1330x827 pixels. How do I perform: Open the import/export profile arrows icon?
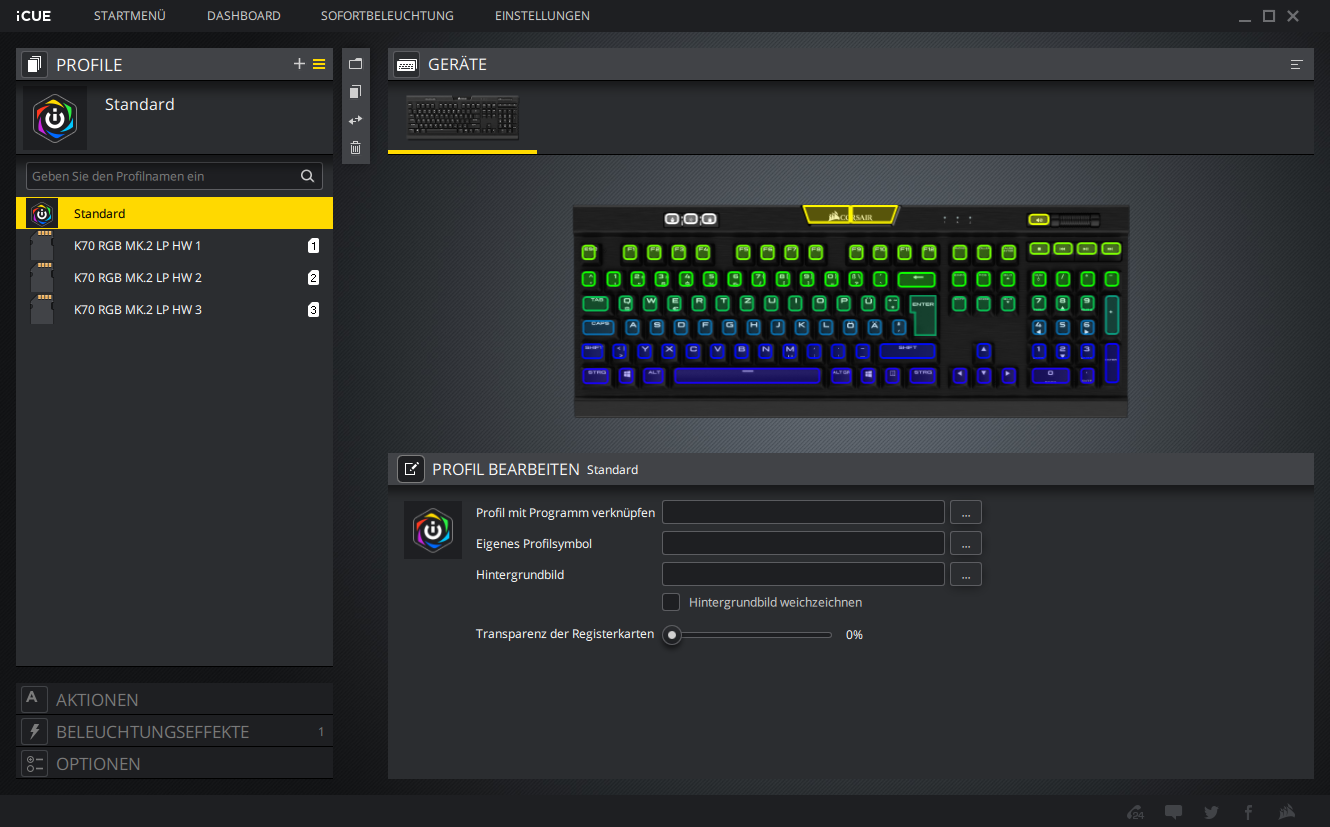coord(355,120)
